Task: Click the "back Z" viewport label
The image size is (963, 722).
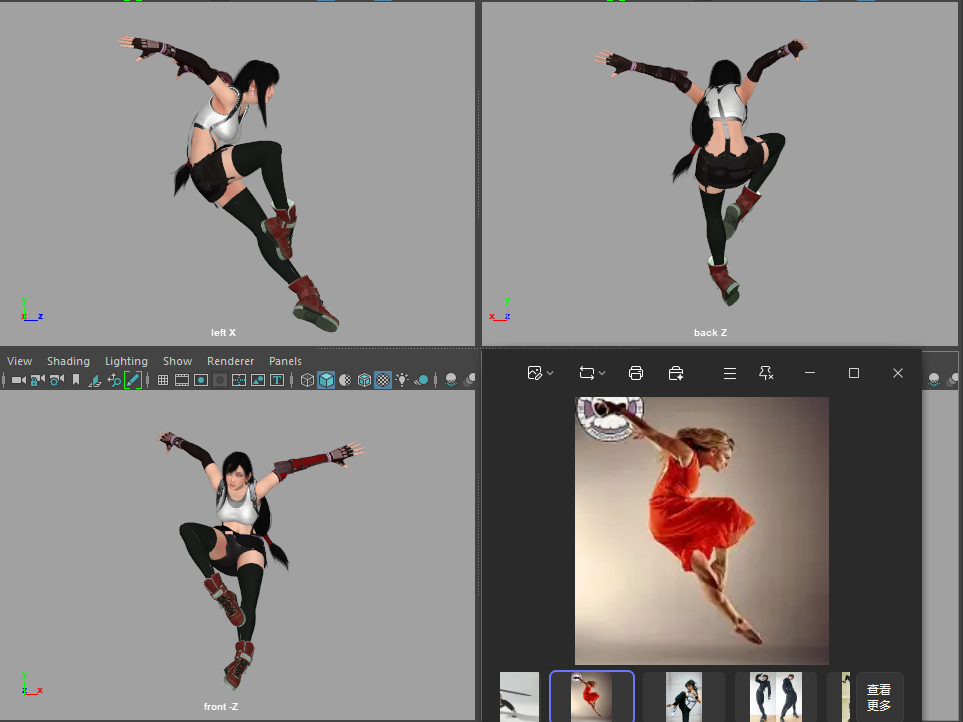Action: click(x=710, y=332)
